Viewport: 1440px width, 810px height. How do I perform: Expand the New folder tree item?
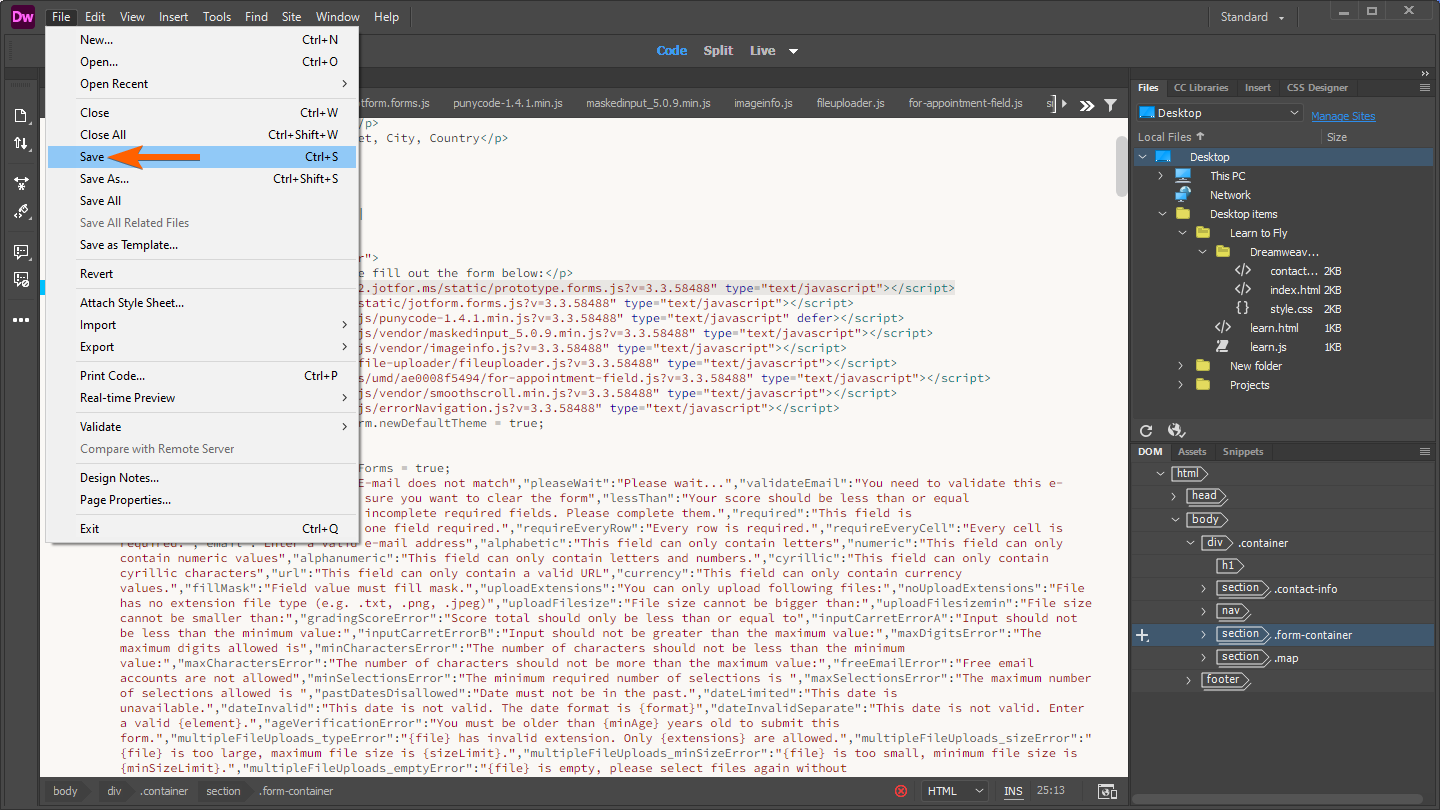[x=1181, y=366]
